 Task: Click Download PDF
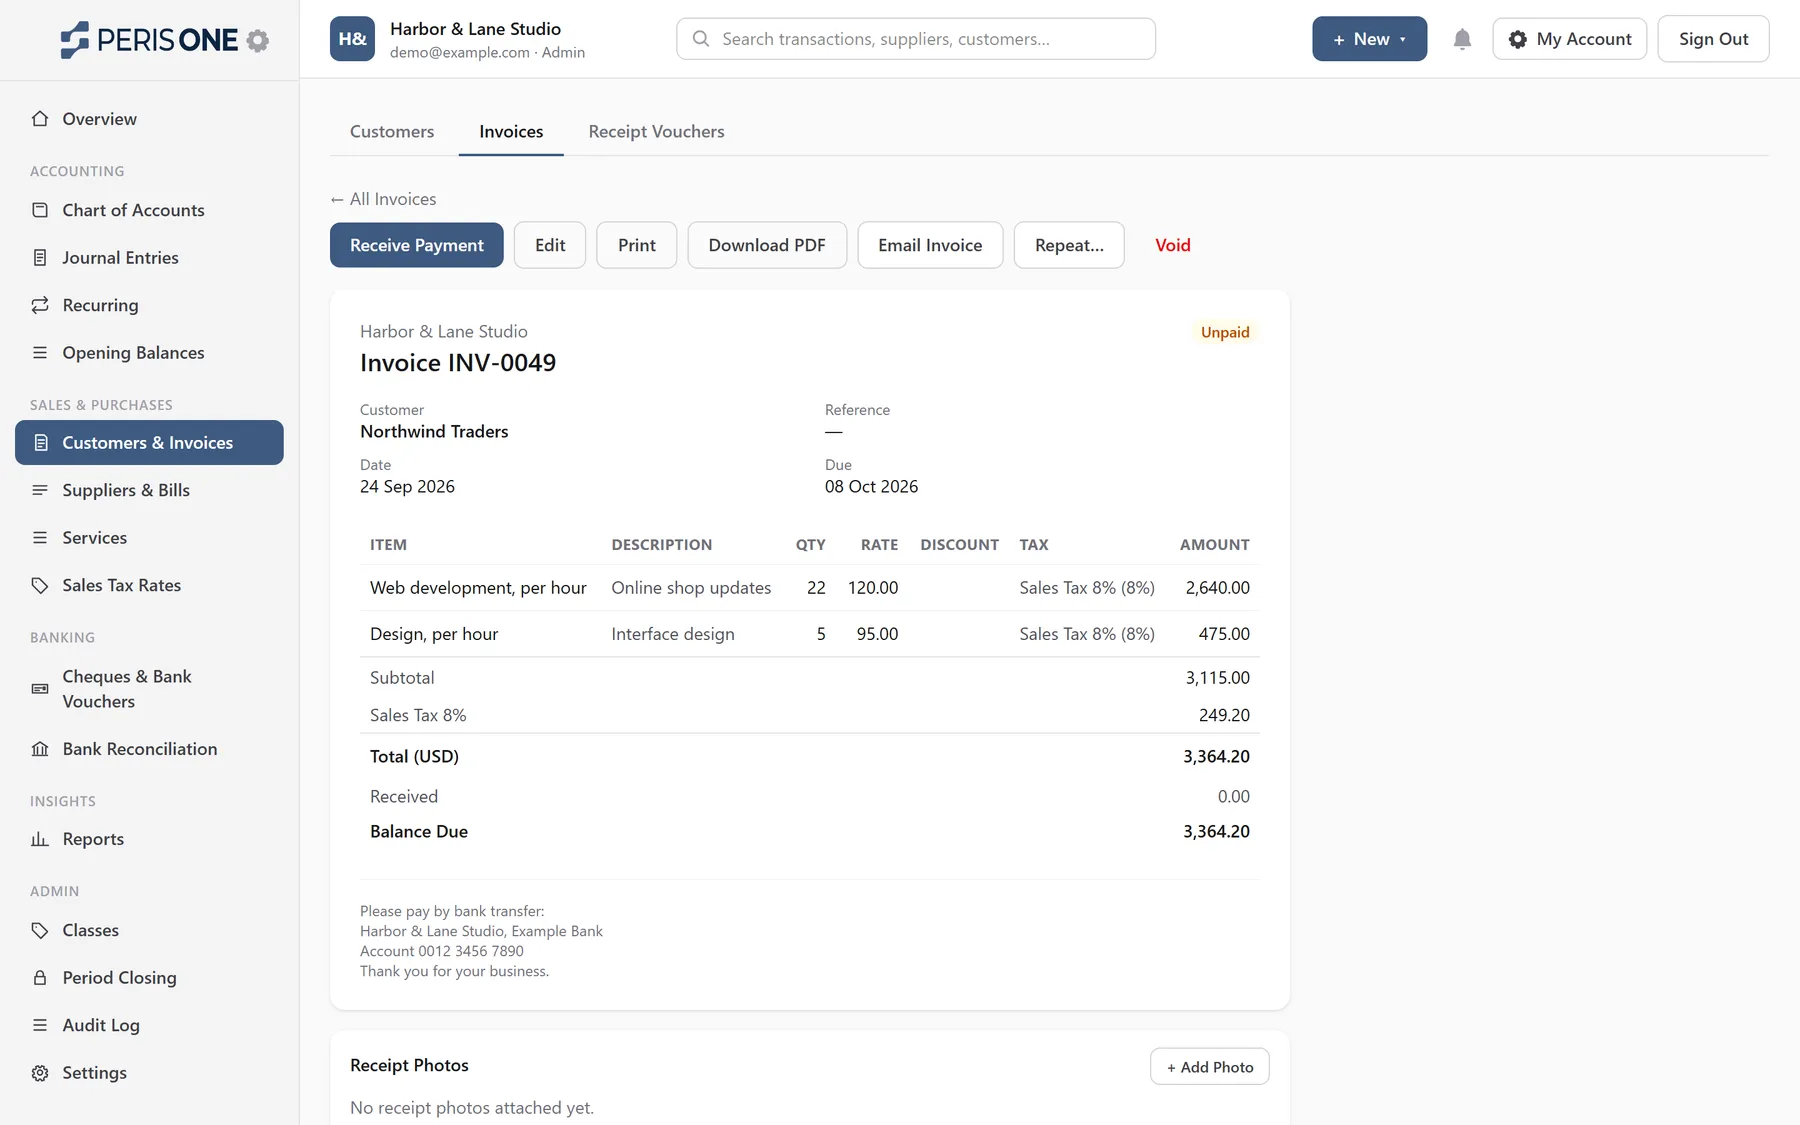pos(767,245)
